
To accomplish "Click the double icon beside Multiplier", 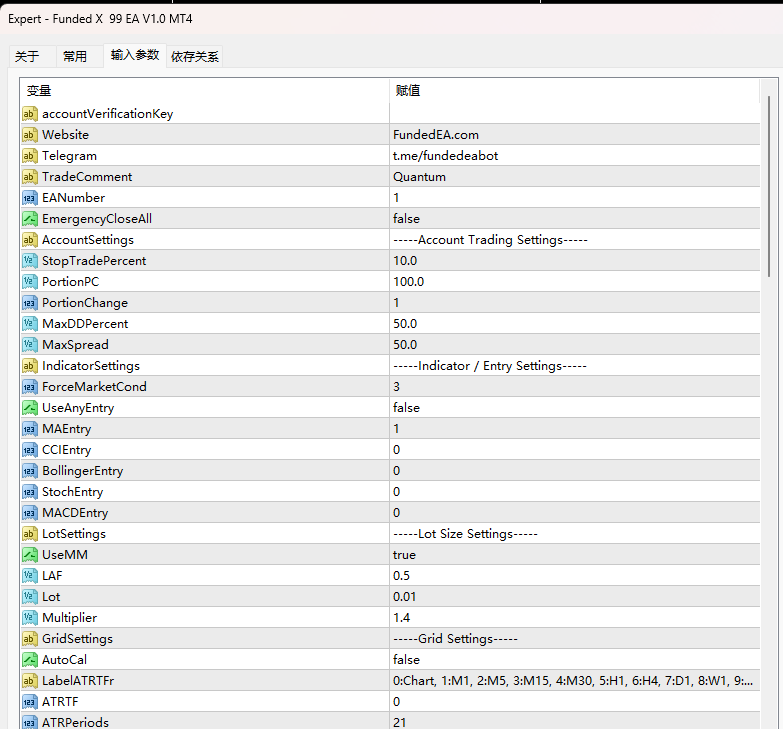I will (29, 618).
